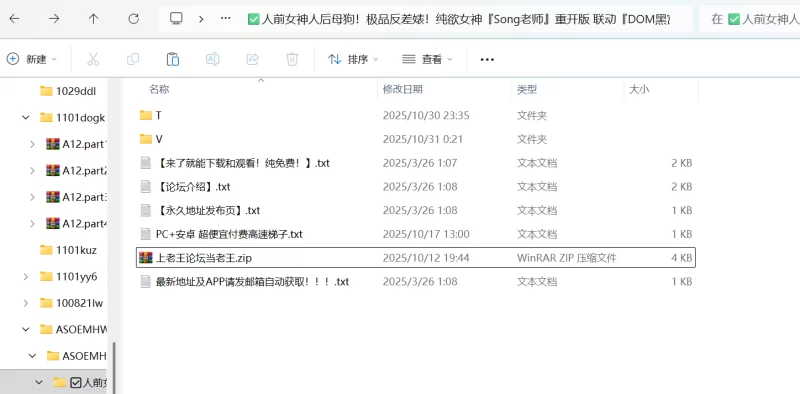Select PC+安卓 超便宜付费高速梯子.txt file

(416, 234)
